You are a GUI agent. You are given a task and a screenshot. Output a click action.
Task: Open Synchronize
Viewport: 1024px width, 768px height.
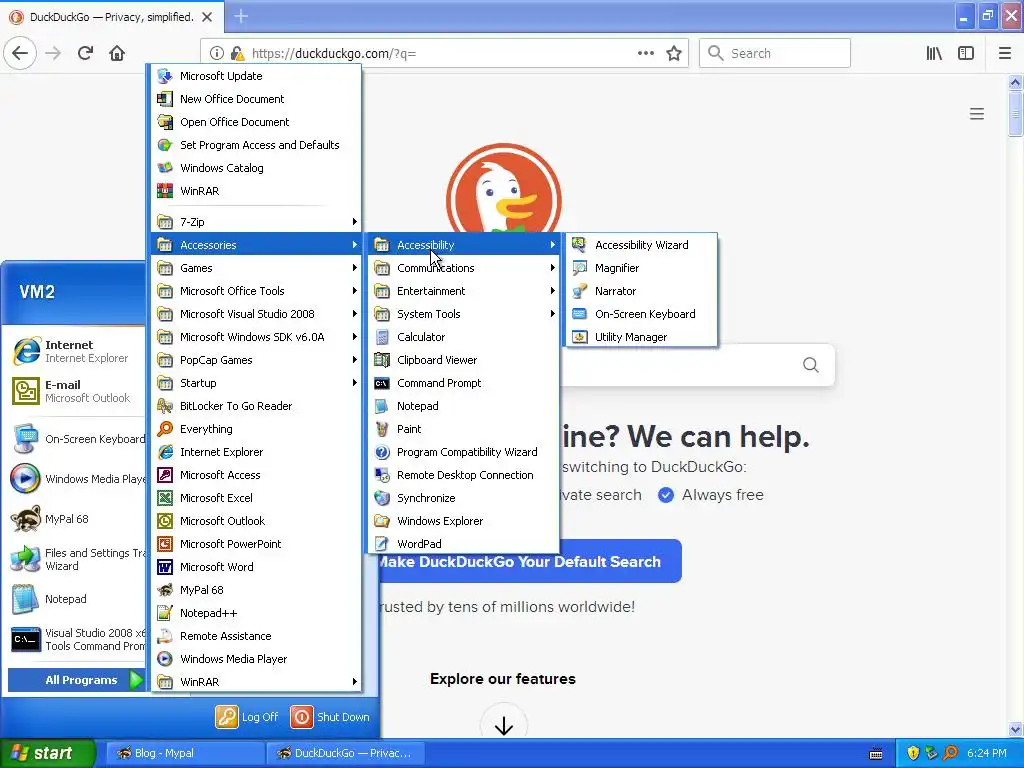(x=463, y=498)
